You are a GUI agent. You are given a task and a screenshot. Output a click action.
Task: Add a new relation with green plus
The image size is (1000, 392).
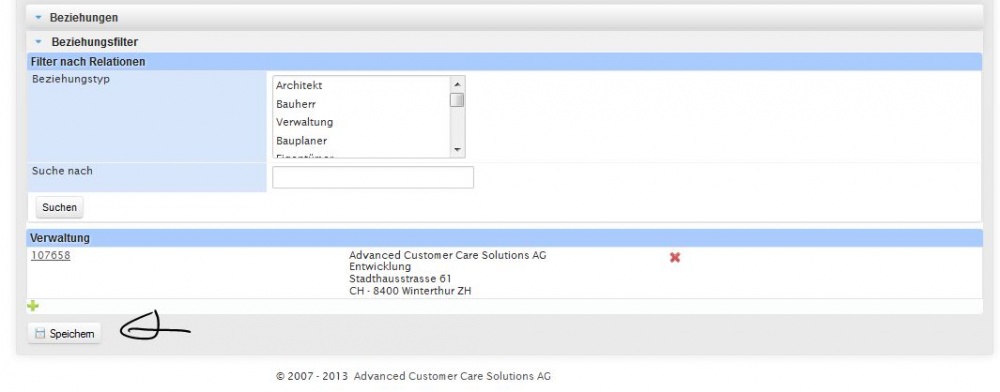click(33, 306)
